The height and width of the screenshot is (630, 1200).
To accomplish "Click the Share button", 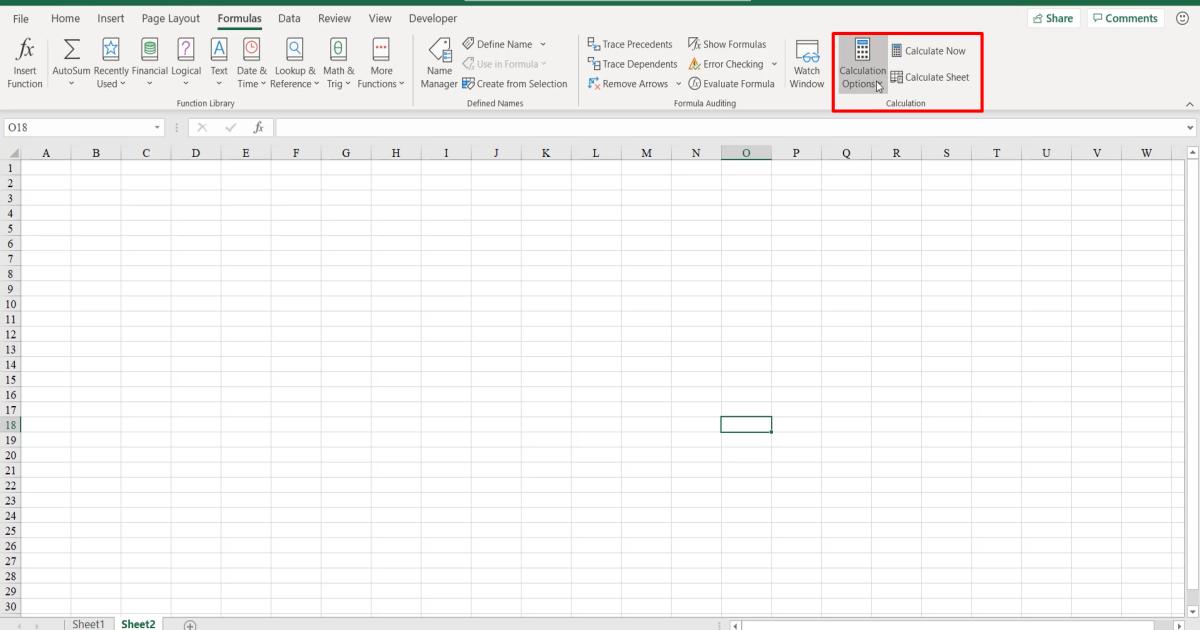I will point(1053,17).
